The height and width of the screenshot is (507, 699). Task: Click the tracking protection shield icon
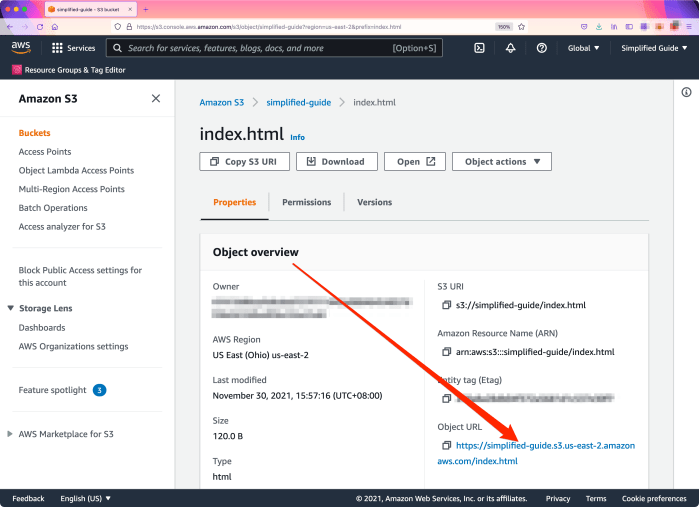click(117, 27)
